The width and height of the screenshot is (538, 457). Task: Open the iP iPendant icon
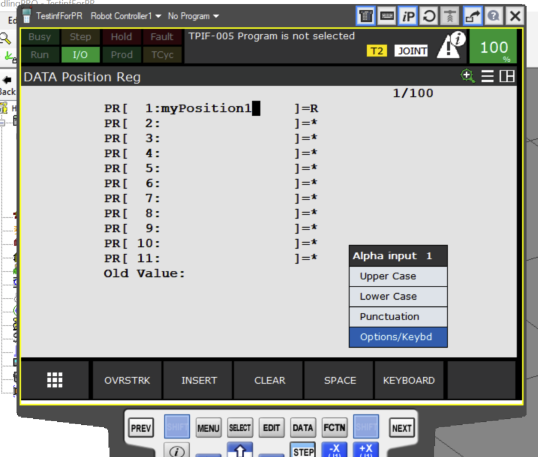coord(408,16)
